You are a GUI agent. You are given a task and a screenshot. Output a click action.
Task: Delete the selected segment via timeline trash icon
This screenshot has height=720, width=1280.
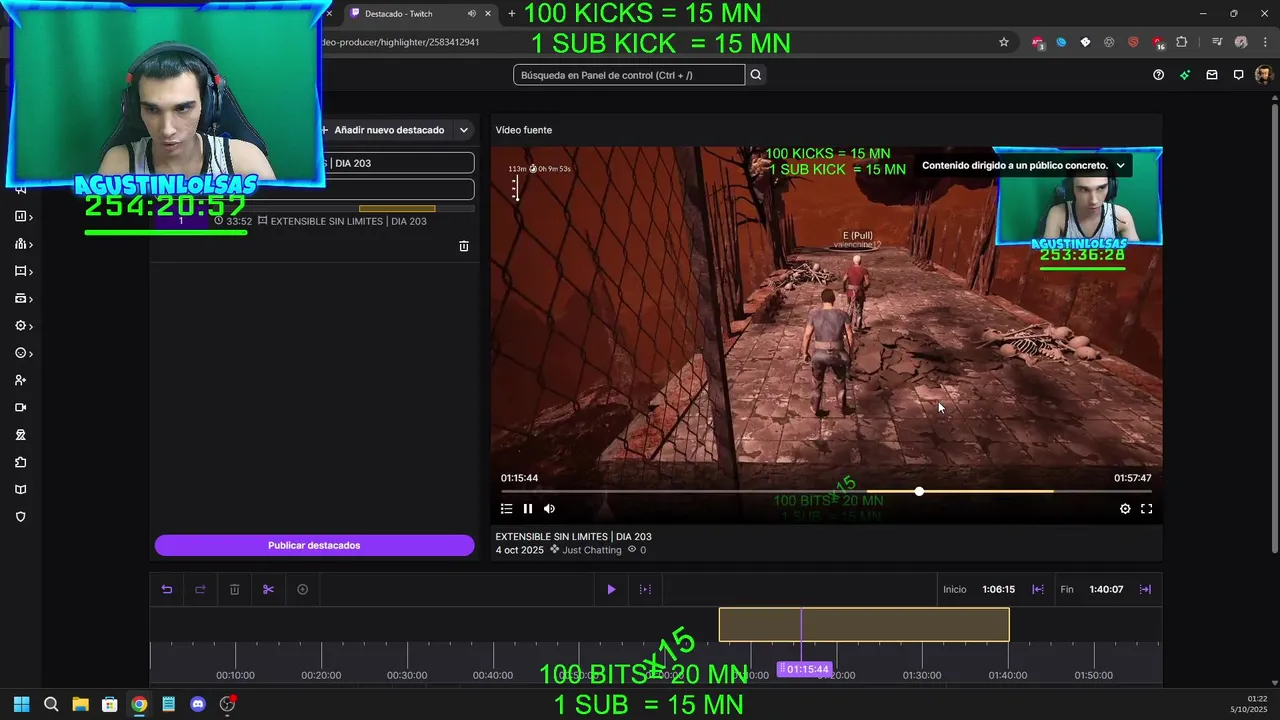[x=234, y=589]
